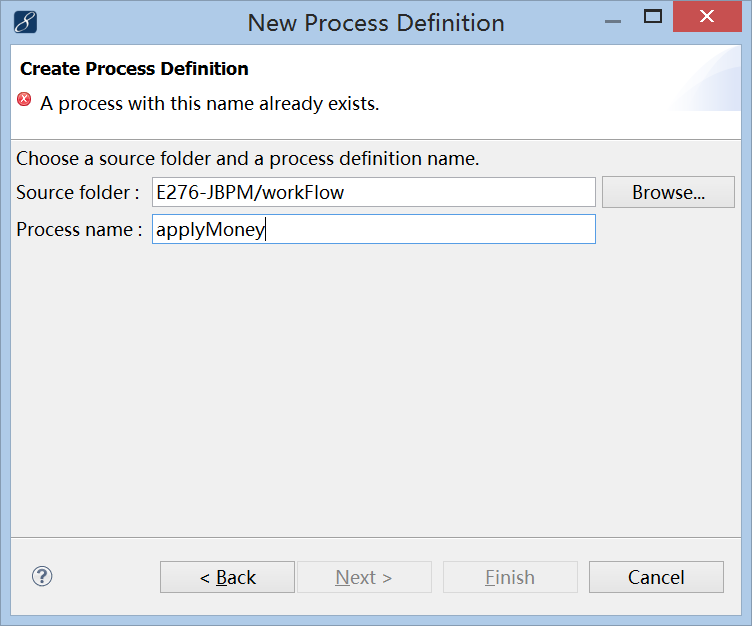Click the greyed-out Finish button
752x626 pixels.
pos(510,577)
